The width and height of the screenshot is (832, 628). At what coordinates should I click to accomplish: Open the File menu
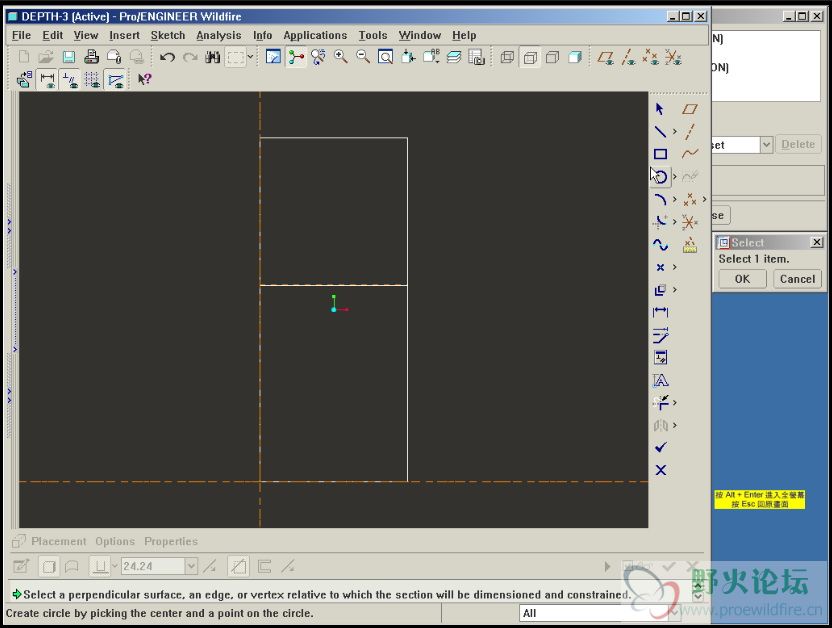click(x=21, y=36)
